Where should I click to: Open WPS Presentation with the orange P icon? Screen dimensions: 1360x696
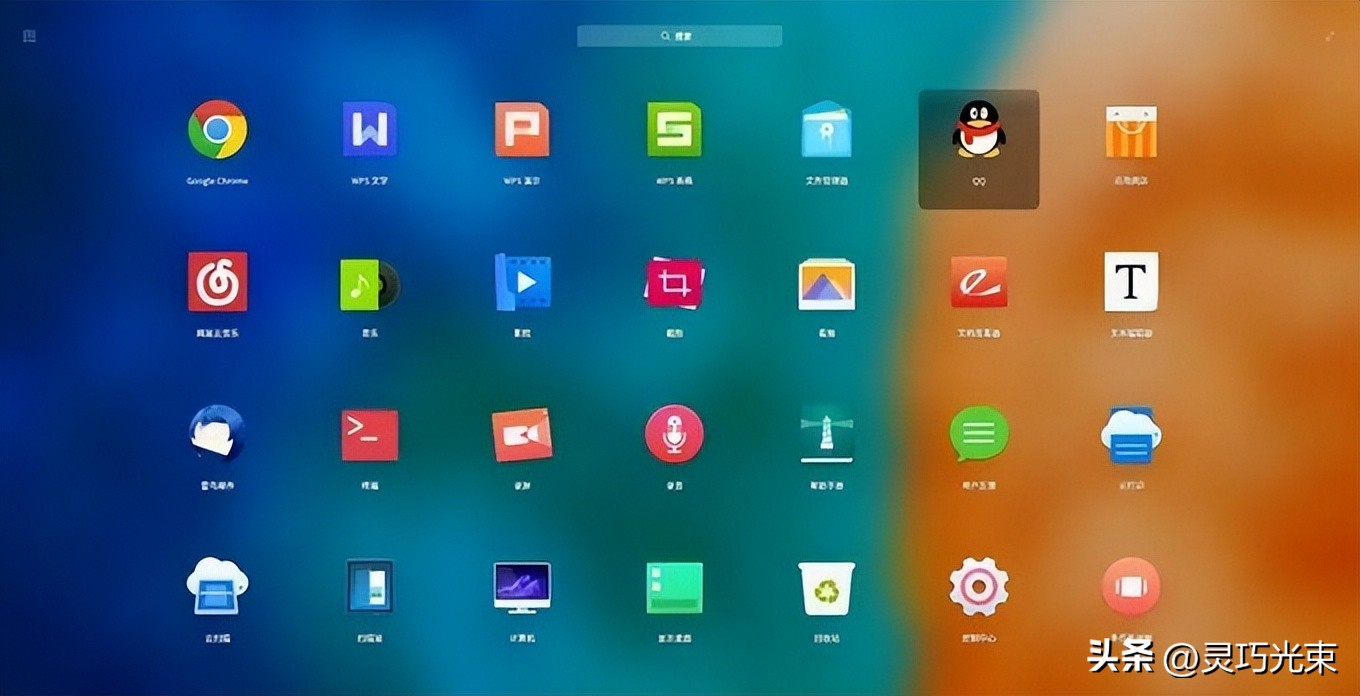522,130
